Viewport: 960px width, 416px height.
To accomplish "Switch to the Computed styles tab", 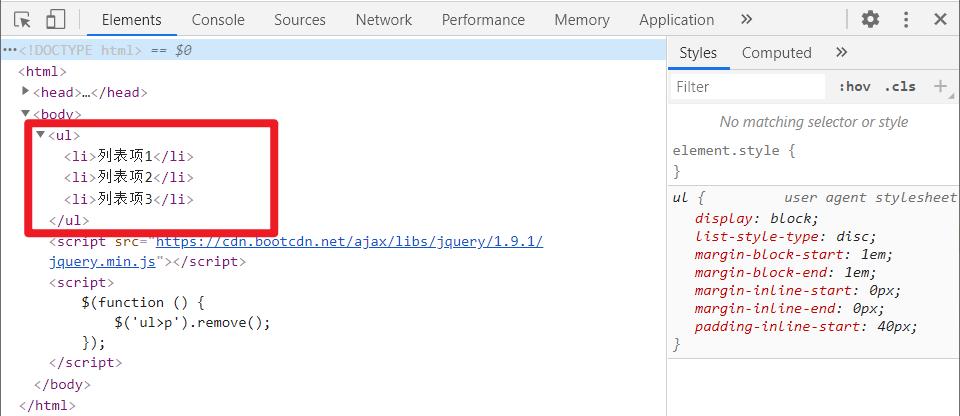I will [x=776, y=53].
